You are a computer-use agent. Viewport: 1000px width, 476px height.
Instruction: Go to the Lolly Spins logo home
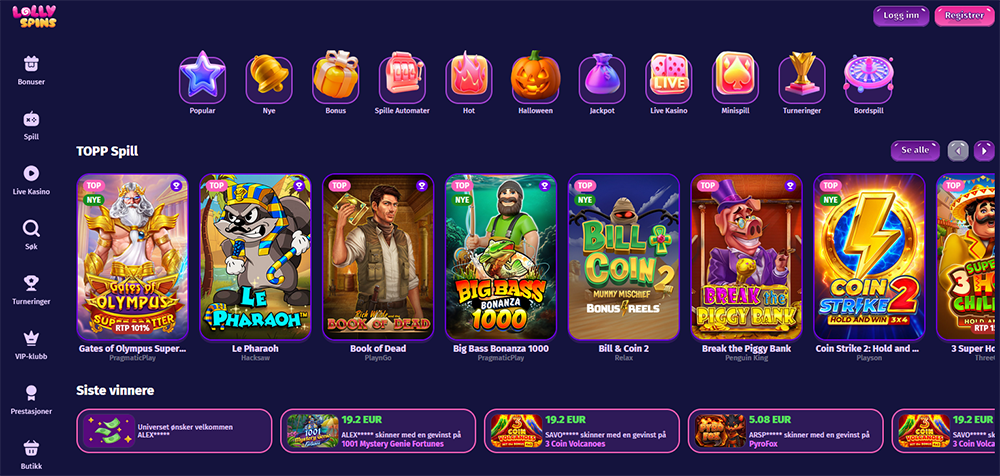click(x=34, y=17)
